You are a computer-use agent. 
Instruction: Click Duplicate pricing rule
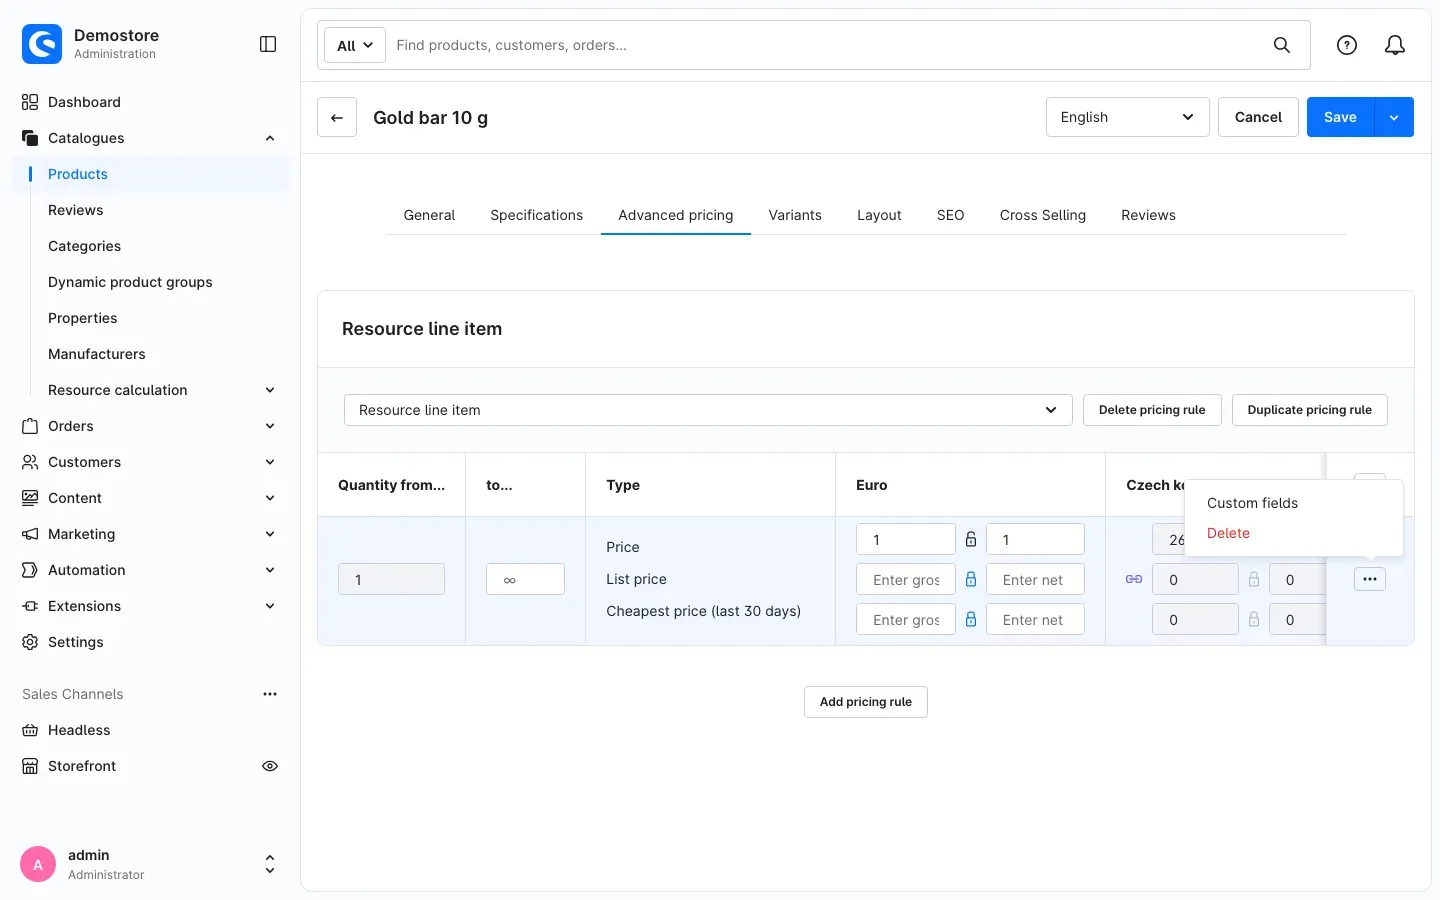point(1309,410)
